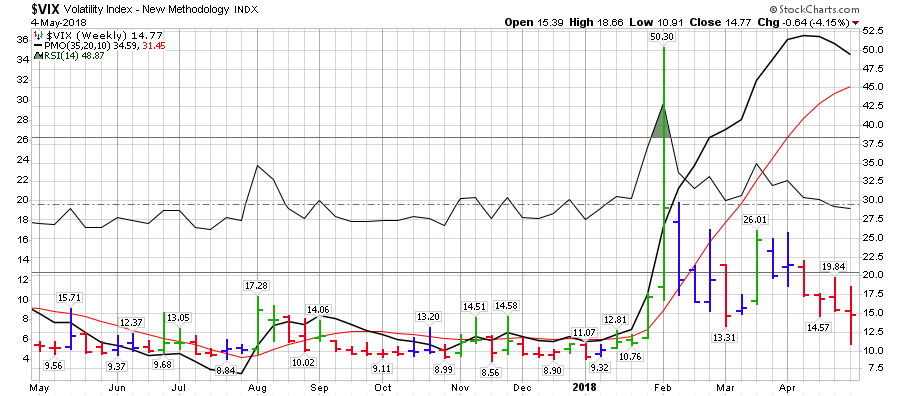Click the 14.06 label near September

[x=319, y=309]
